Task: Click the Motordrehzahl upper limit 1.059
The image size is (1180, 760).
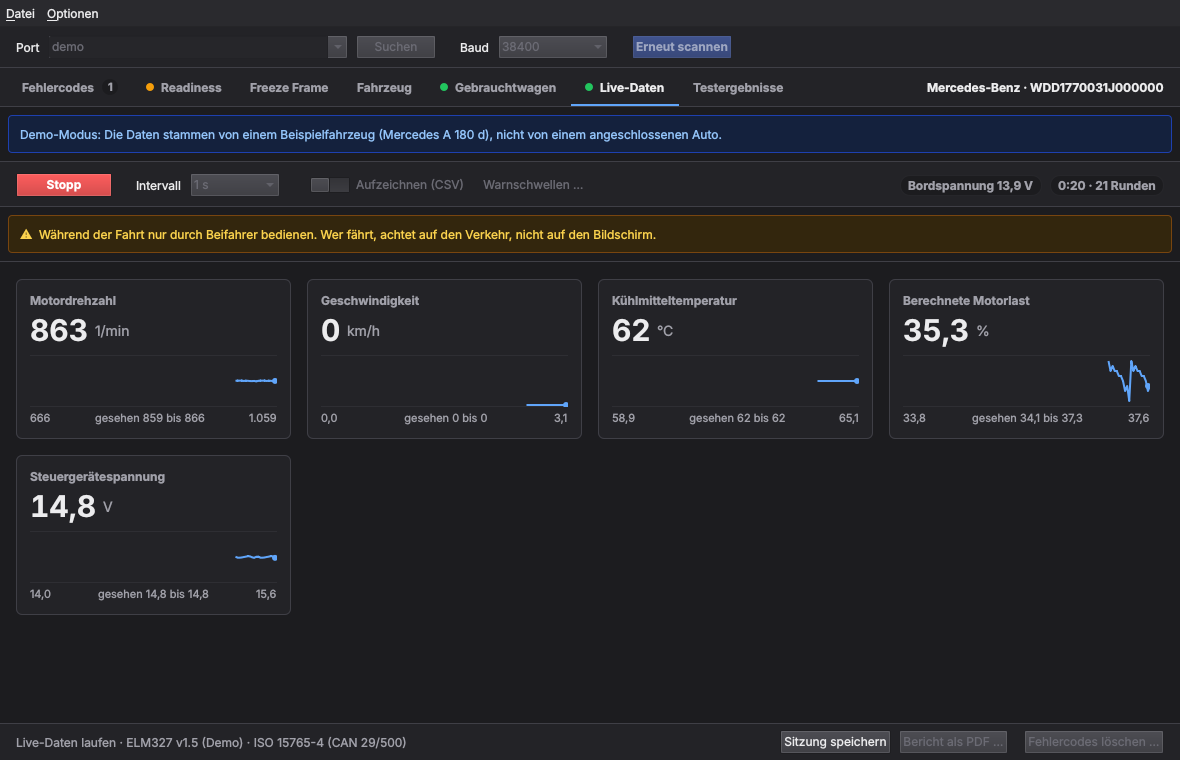Action: [x=263, y=418]
